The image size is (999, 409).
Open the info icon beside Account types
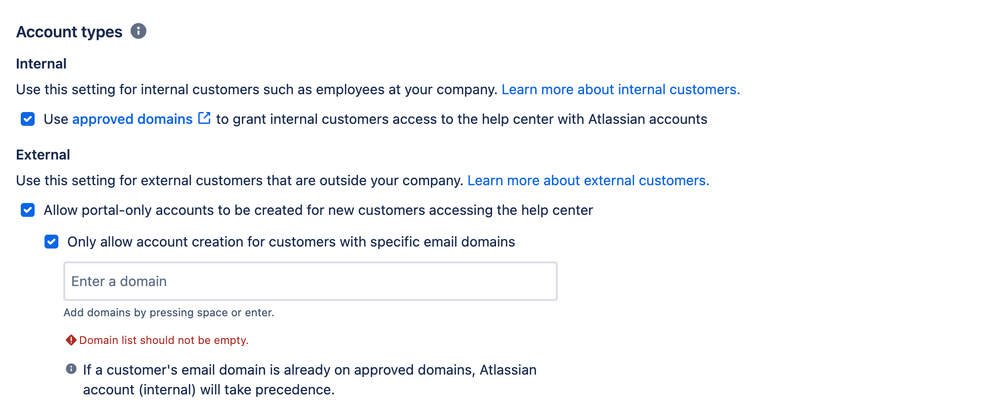coord(138,31)
